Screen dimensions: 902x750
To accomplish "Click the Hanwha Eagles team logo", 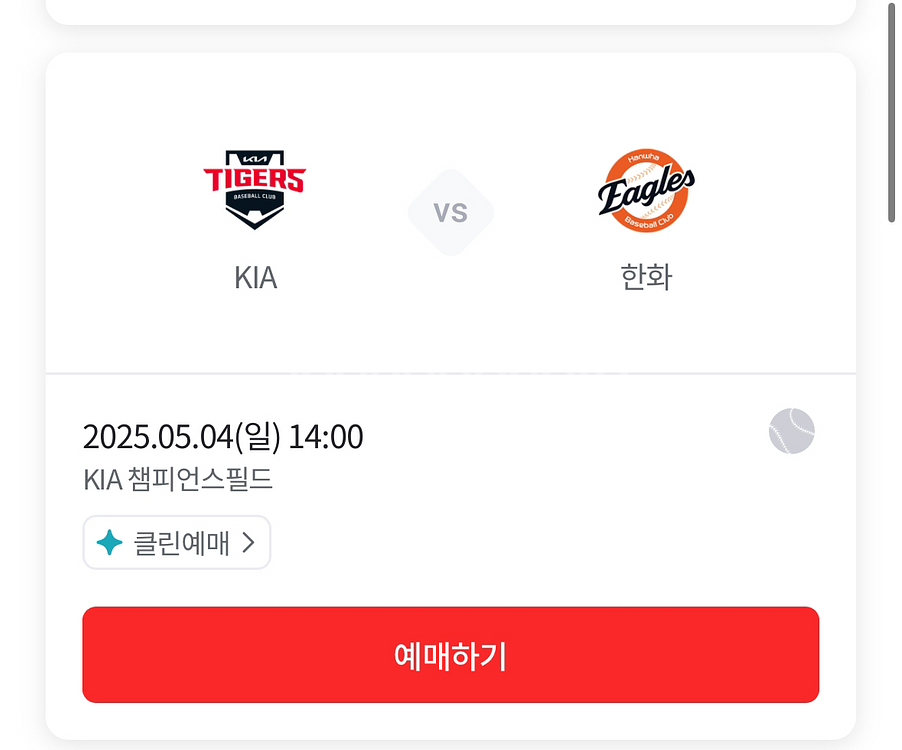I will (x=646, y=190).
